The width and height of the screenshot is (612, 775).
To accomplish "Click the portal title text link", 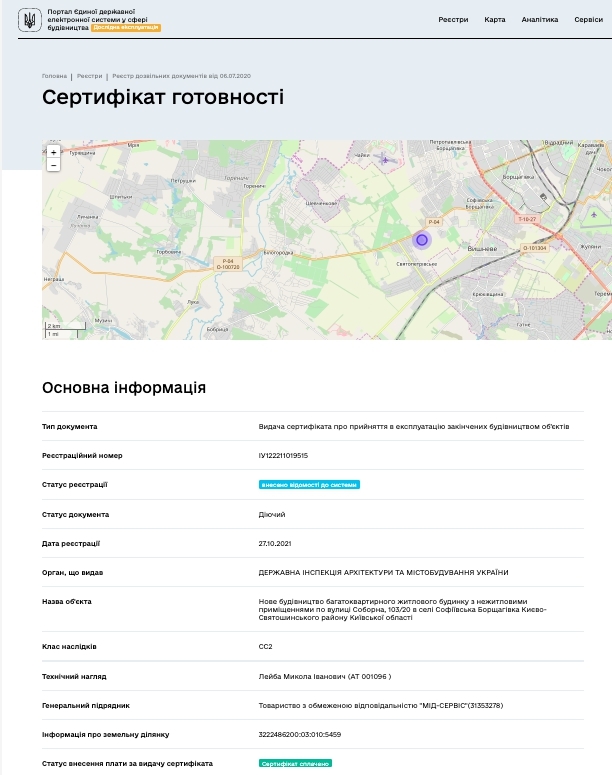I will (97, 19).
